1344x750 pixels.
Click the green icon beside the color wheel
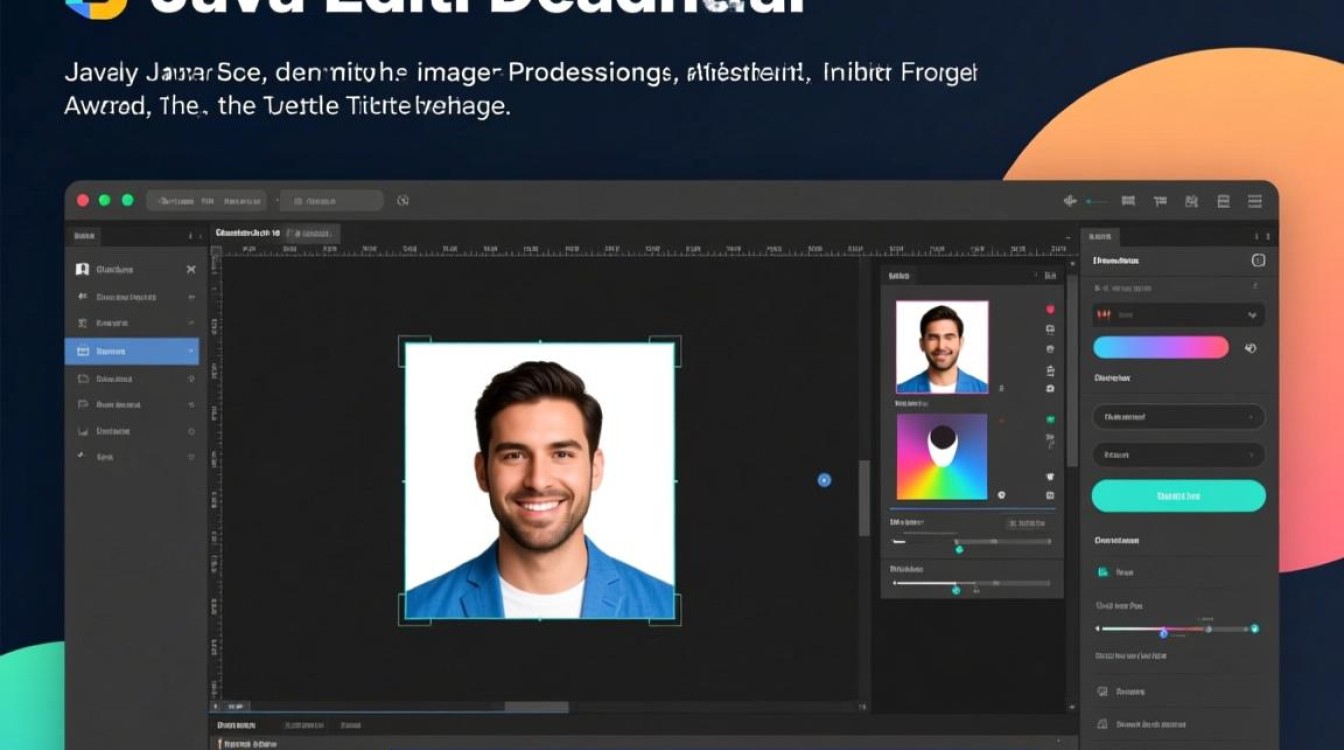1050,419
